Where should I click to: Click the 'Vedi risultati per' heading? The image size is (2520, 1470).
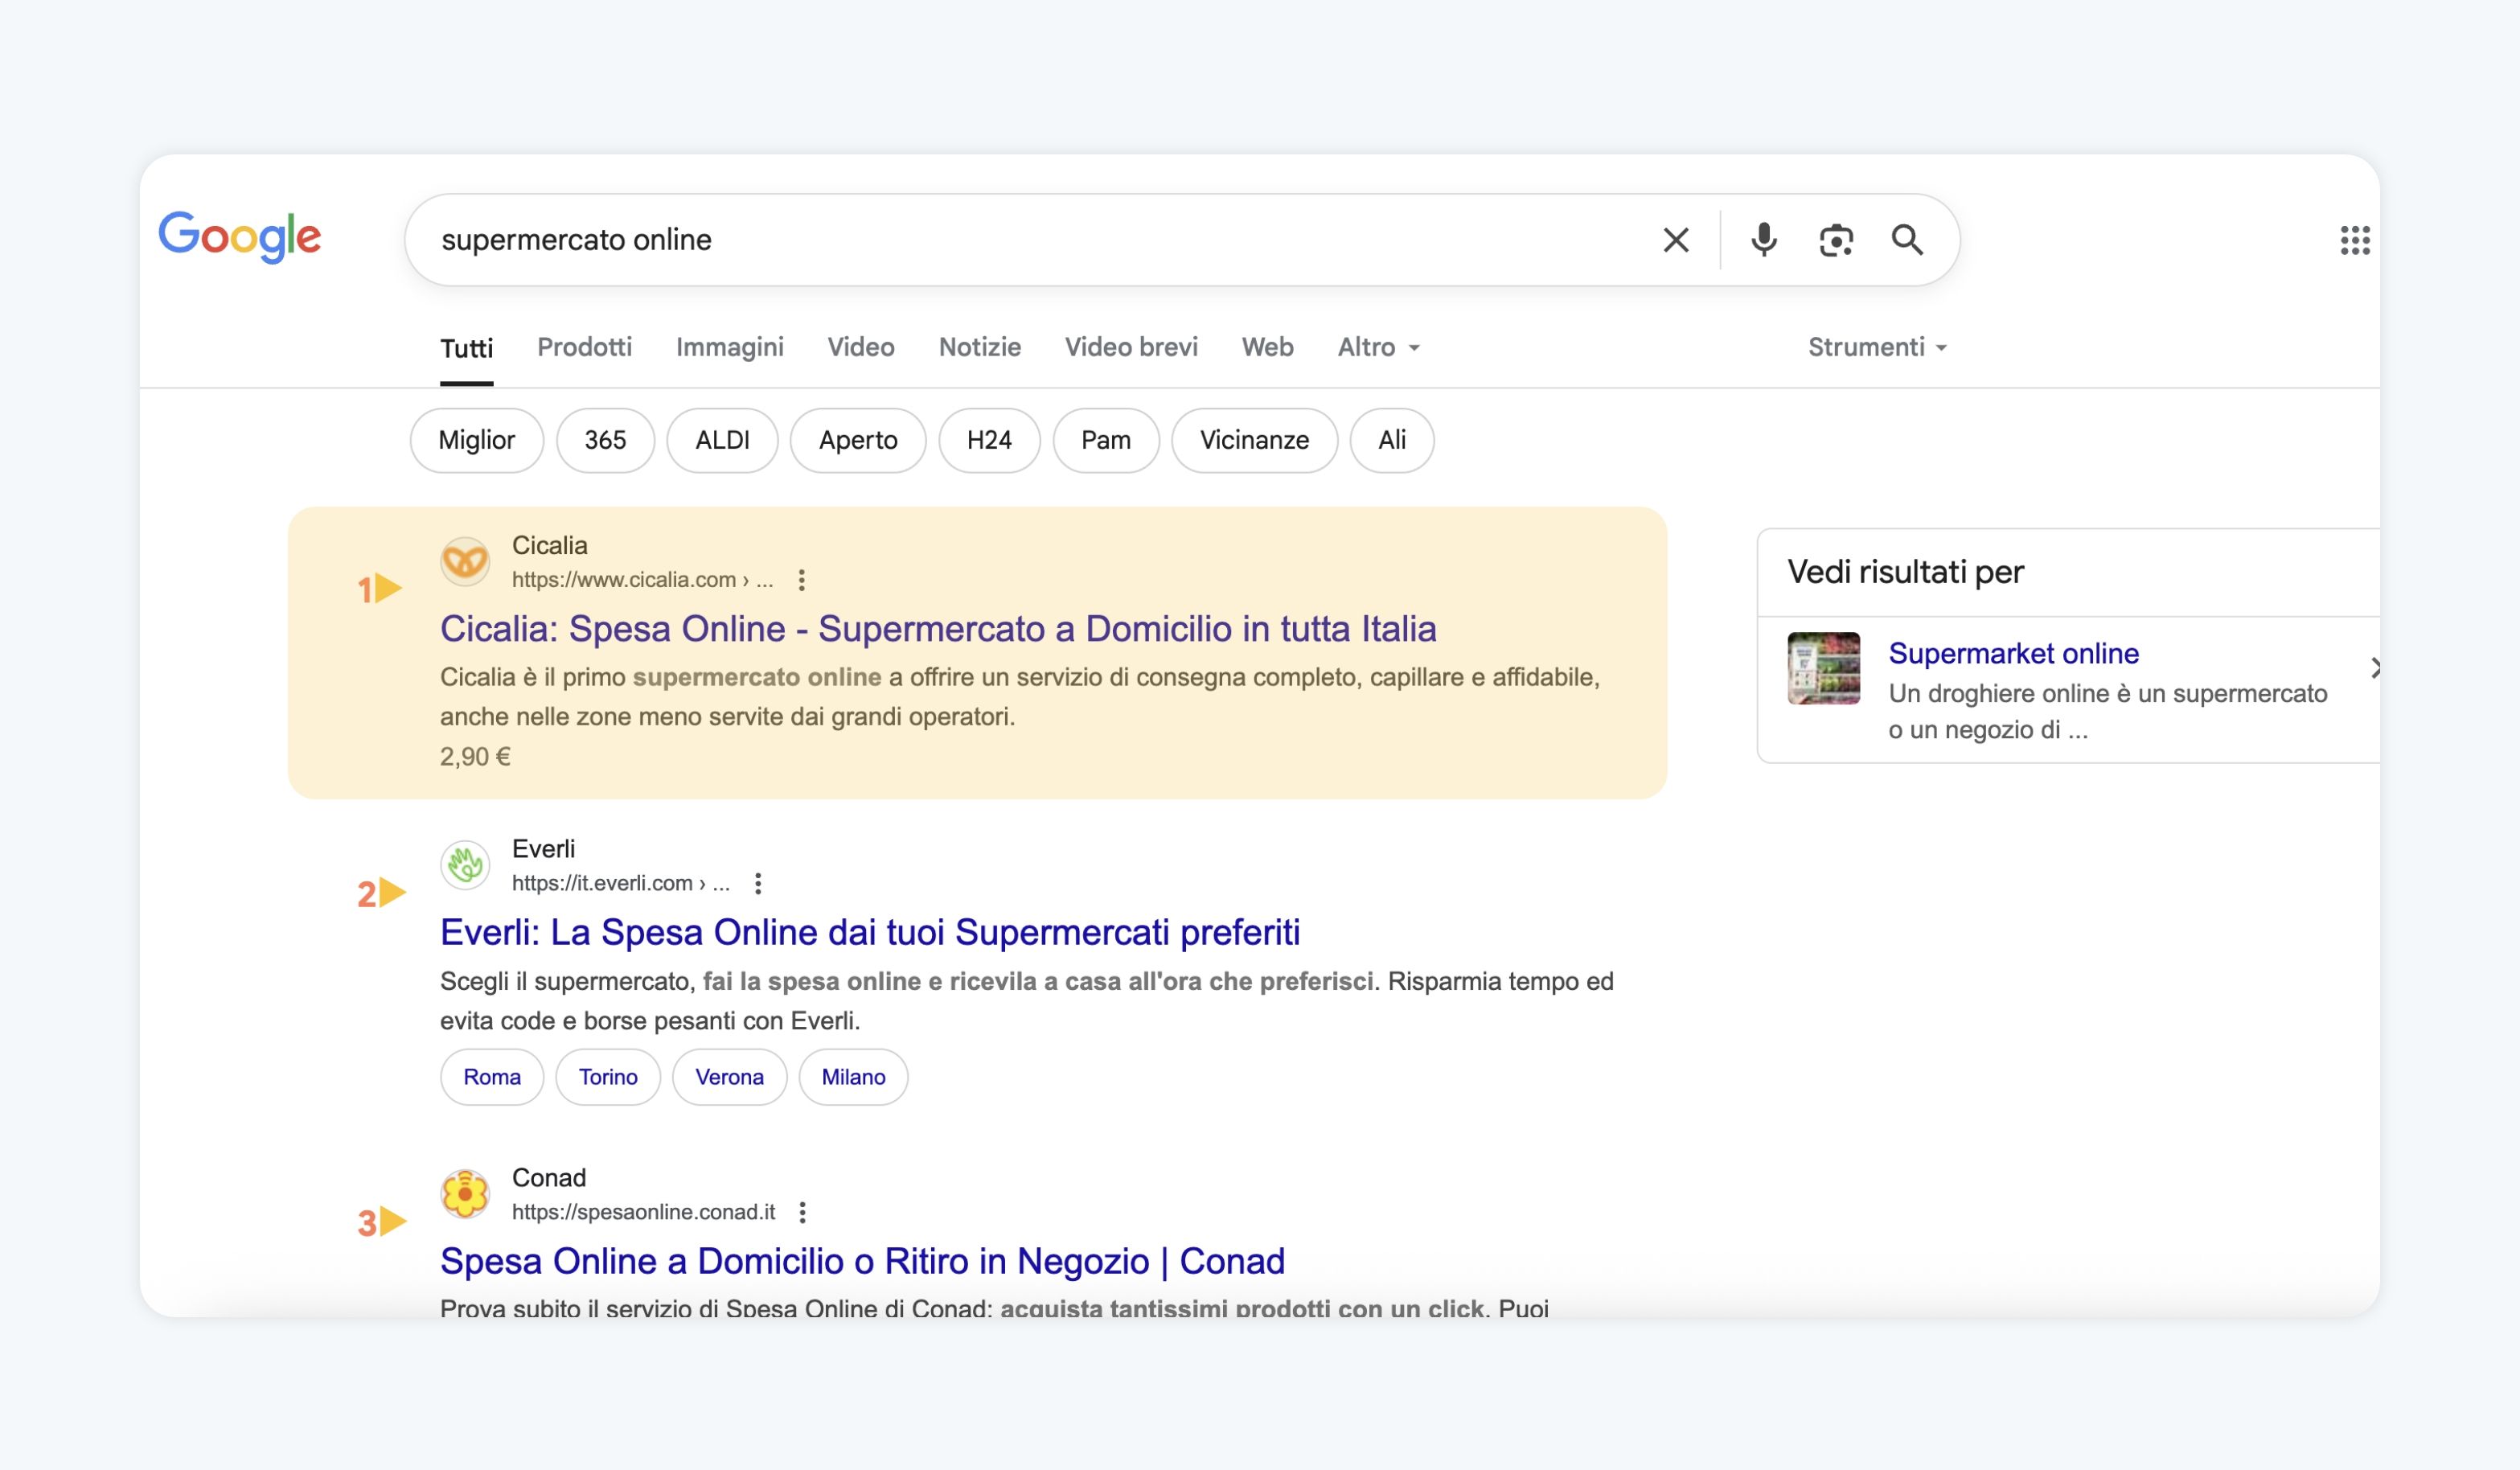(x=1905, y=572)
